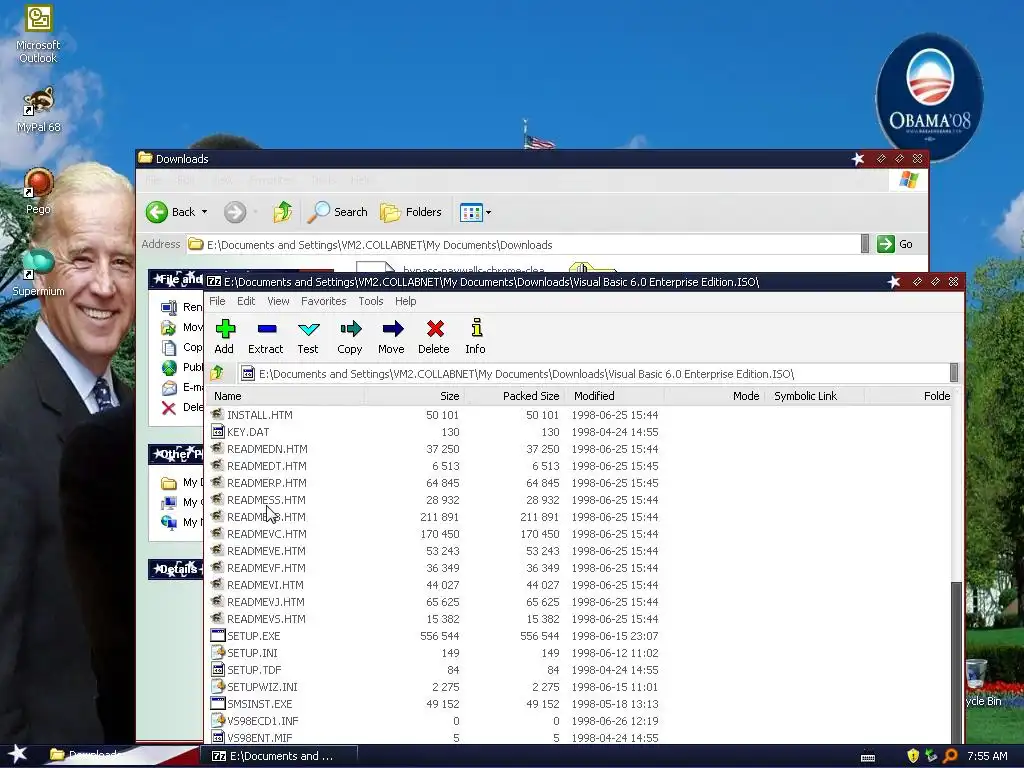Select READMEVF.HTM file
This screenshot has height=768, width=1024.
pyautogui.click(x=266, y=568)
